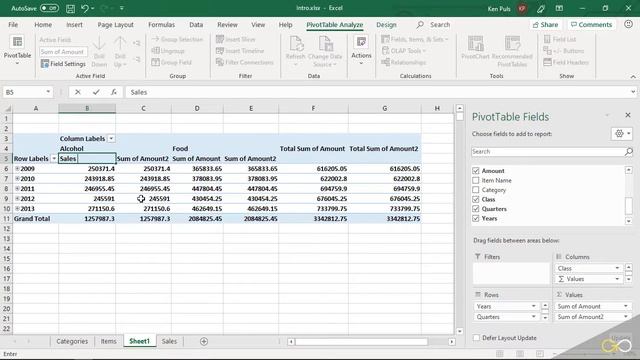Click the Save icon in the title bar

[70, 8]
